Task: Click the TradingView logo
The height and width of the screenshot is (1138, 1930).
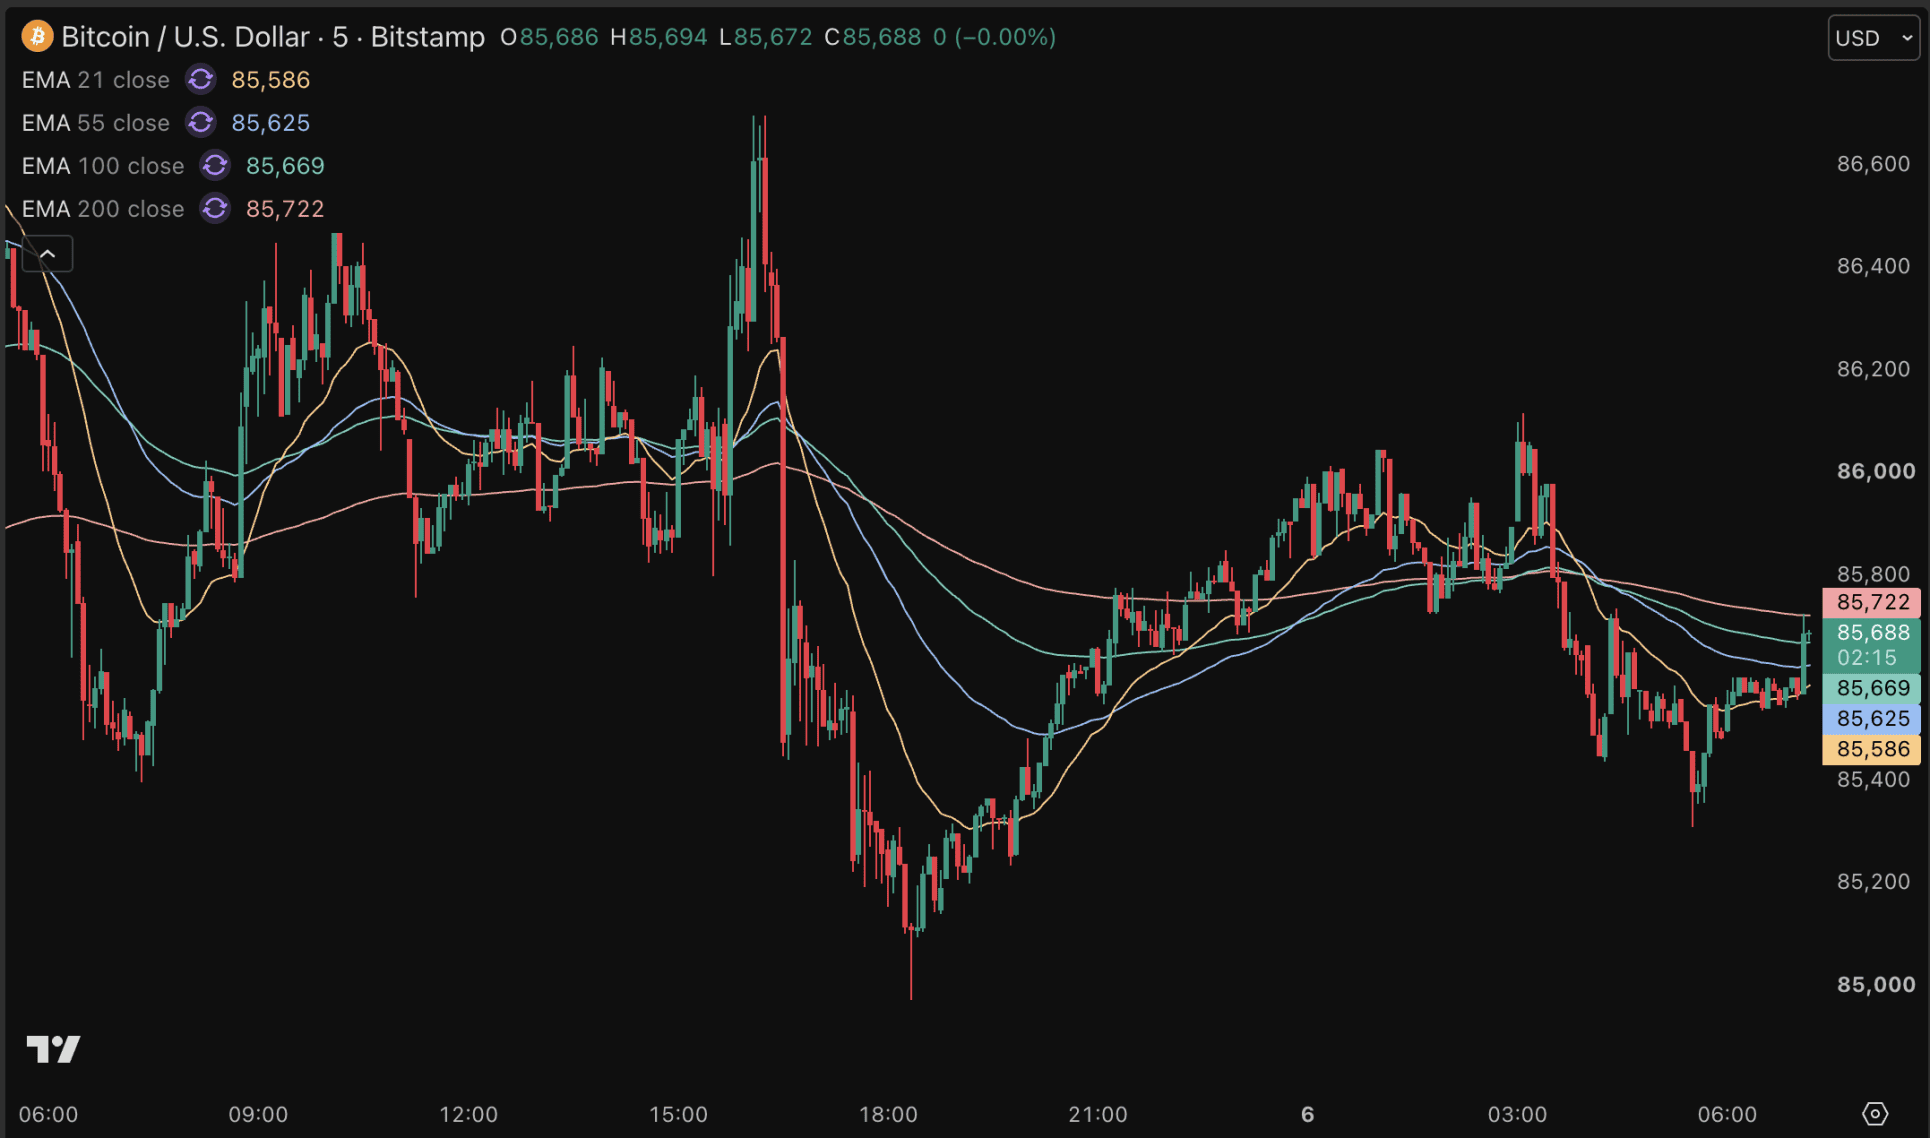Action: click(x=53, y=1049)
